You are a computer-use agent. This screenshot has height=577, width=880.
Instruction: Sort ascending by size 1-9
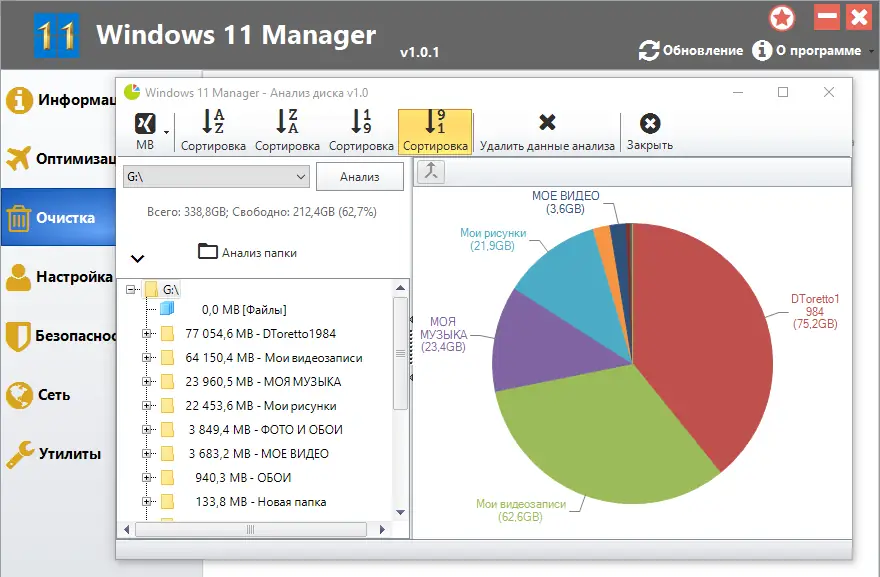[x=361, y=131]
